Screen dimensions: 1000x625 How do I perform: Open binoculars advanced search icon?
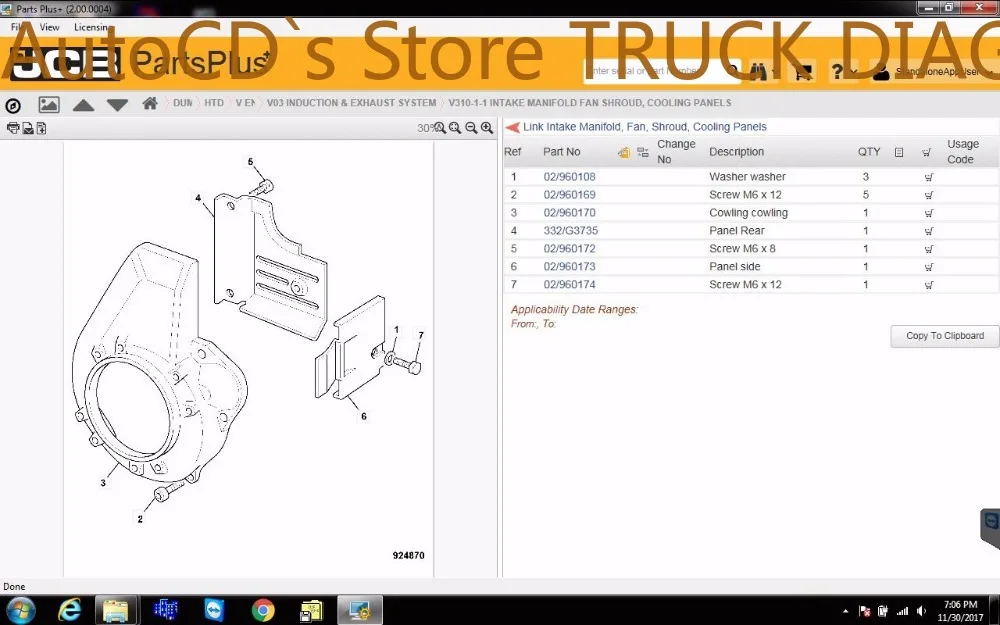(758, 71)
